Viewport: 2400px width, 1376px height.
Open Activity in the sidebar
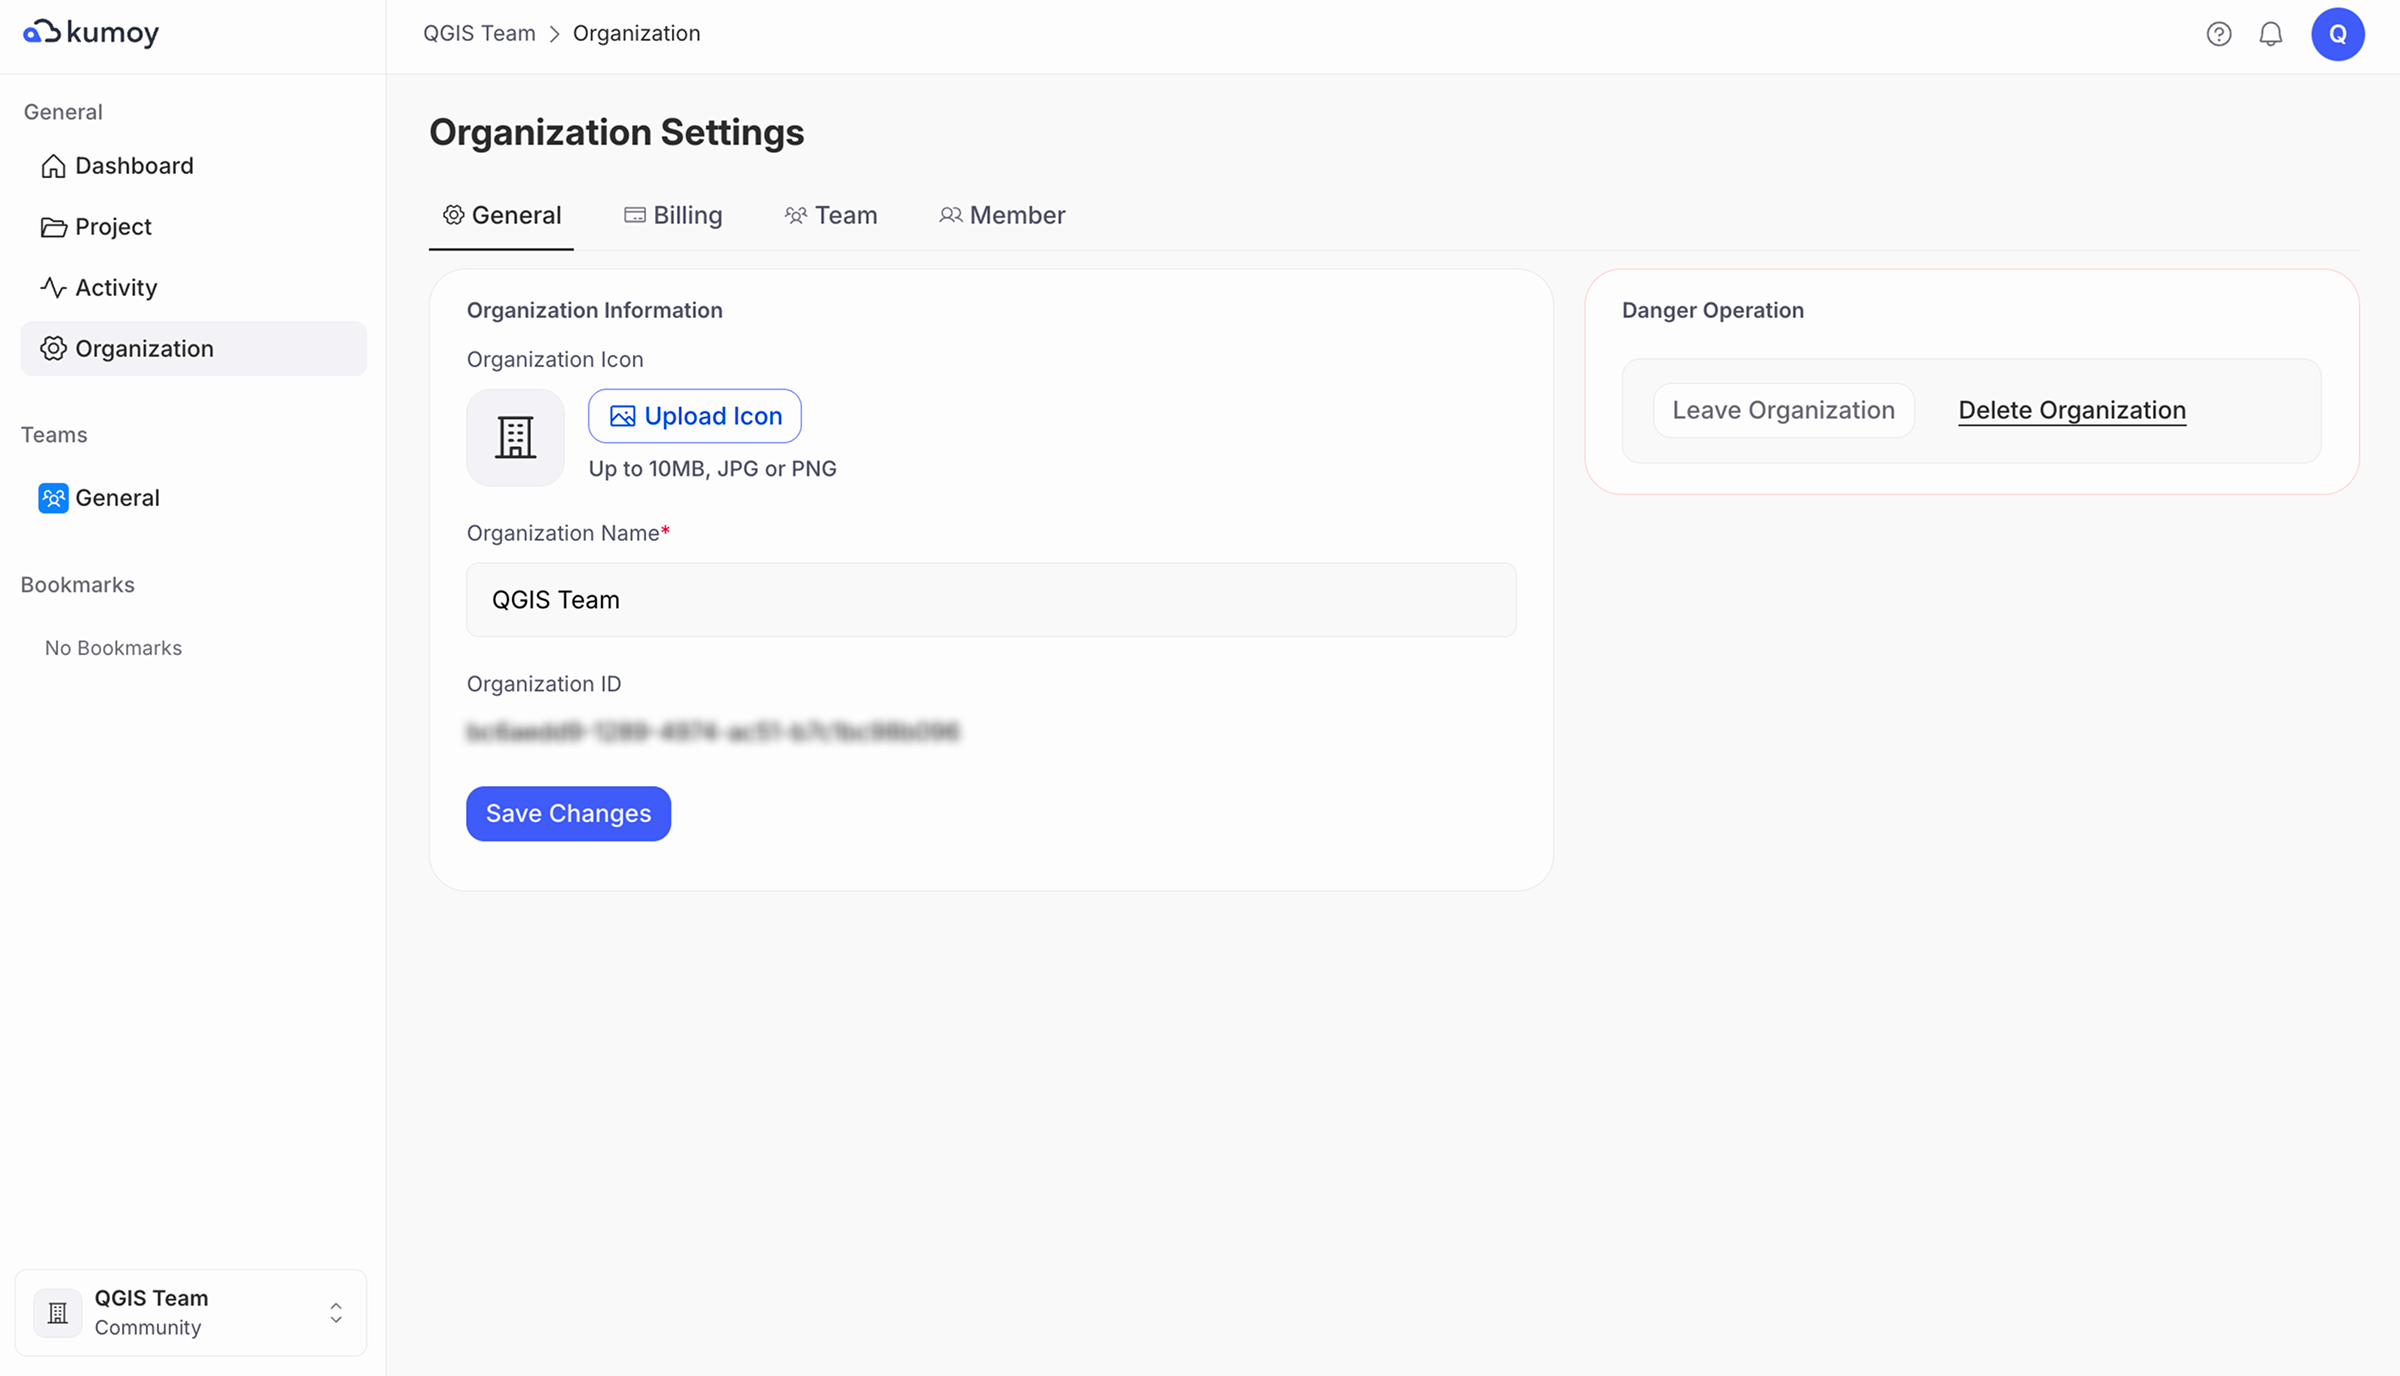(x=115, y=288)
